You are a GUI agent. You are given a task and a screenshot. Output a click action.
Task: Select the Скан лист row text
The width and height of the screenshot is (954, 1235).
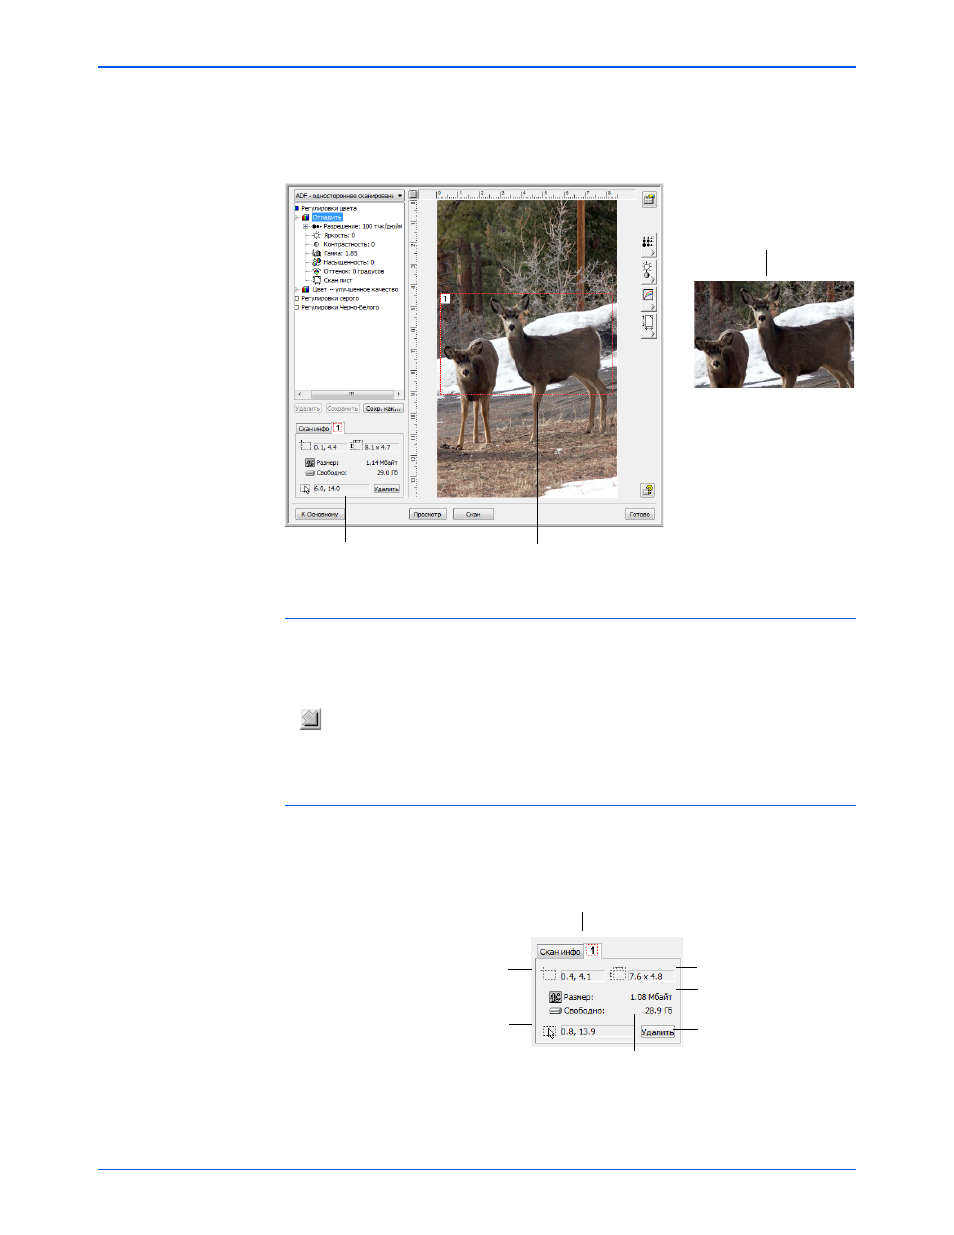(338, 280)
